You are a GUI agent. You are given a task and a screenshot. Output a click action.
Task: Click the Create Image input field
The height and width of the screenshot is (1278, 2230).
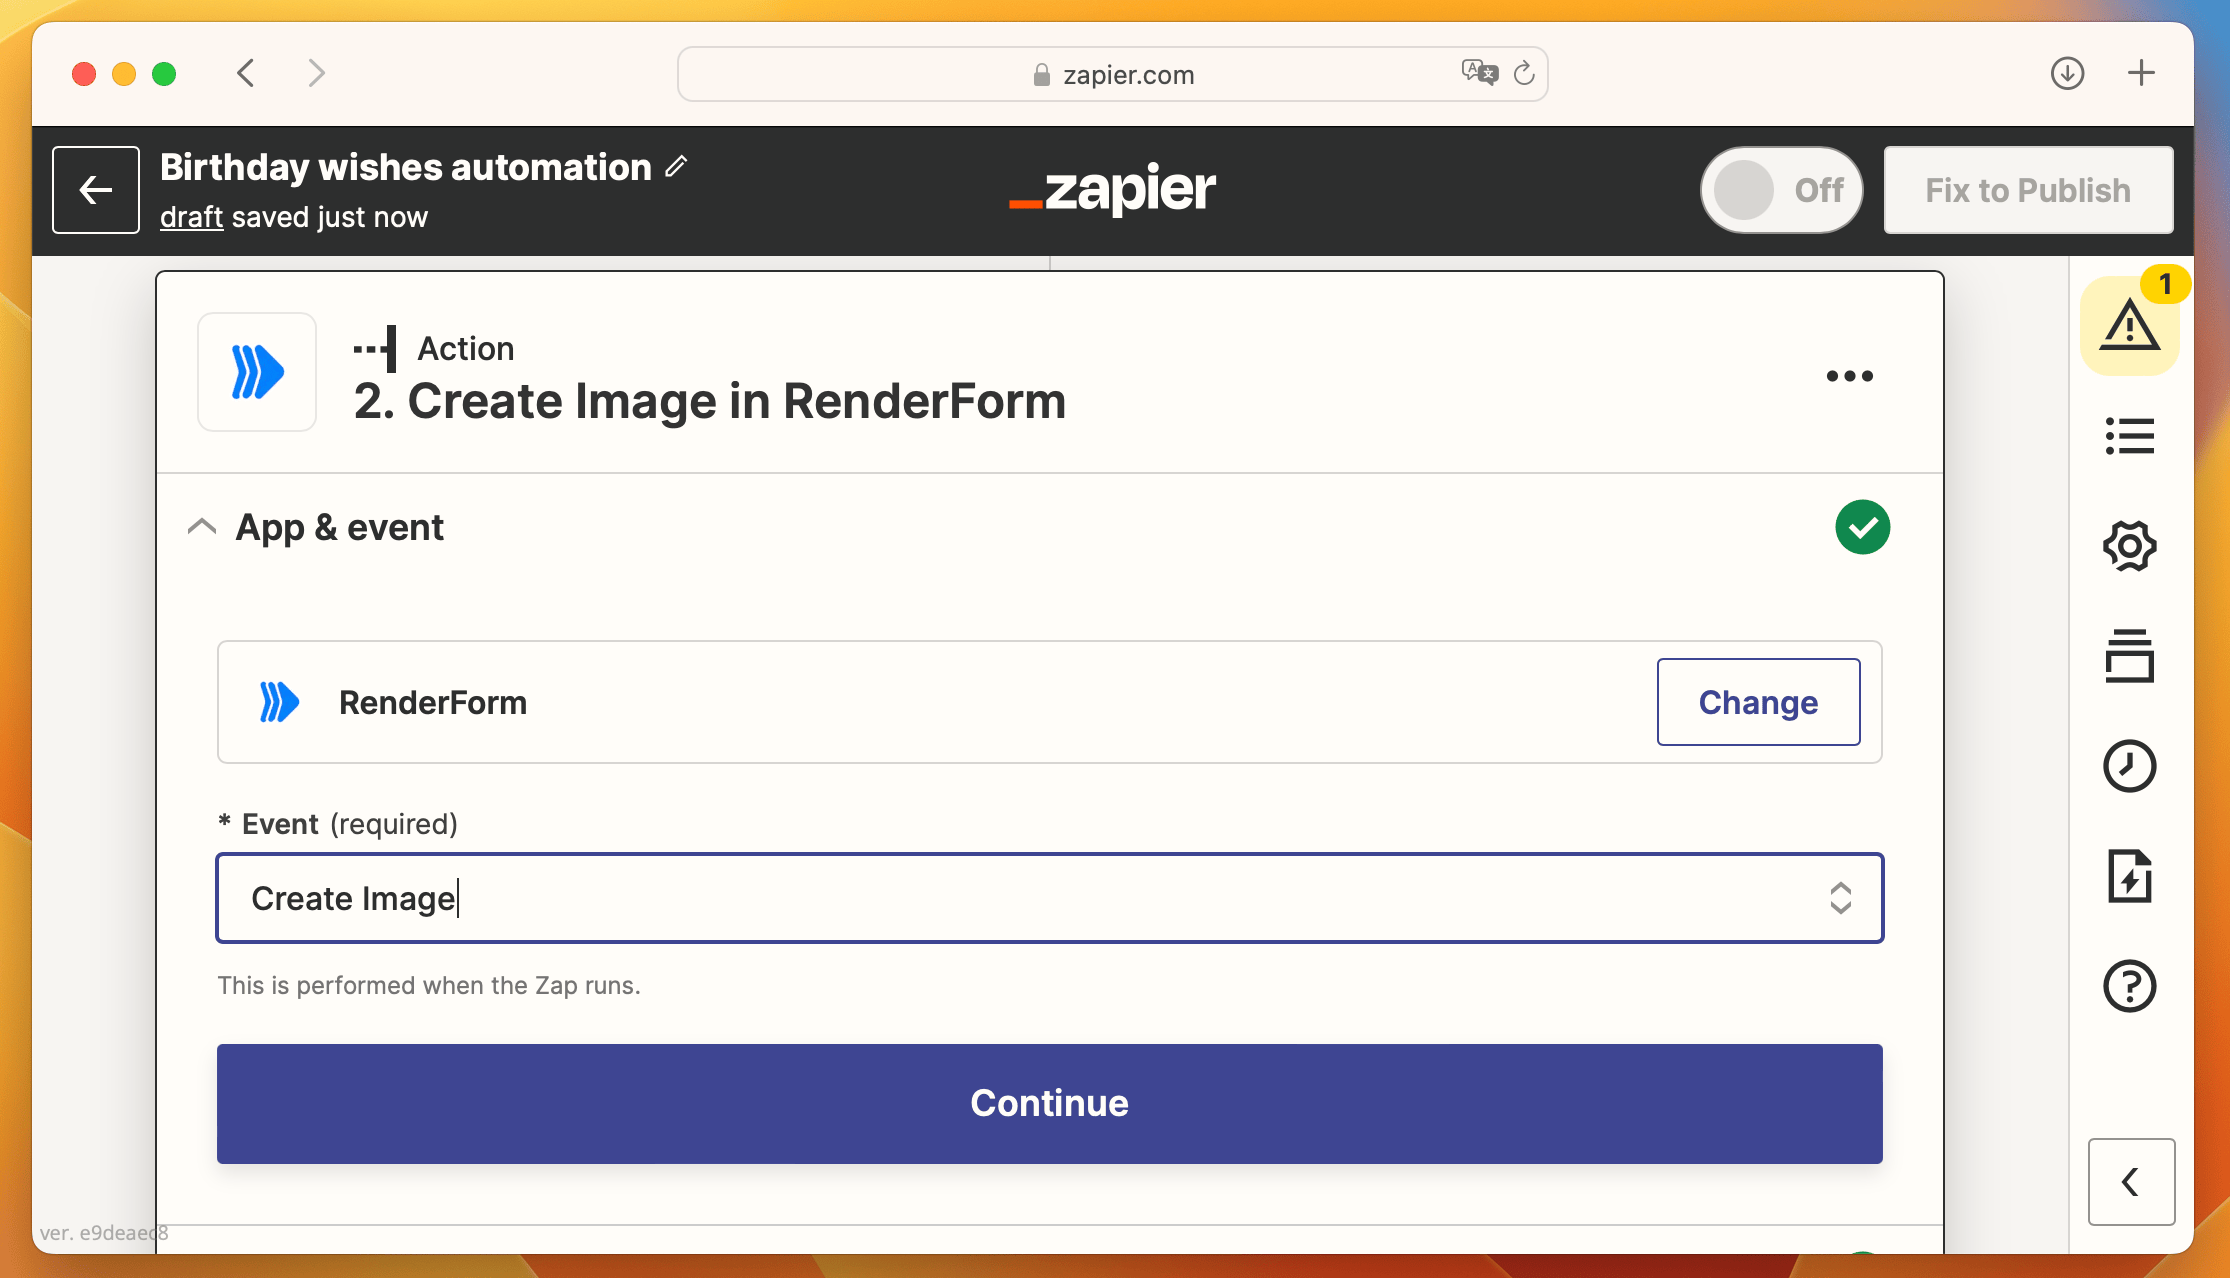1049,898
